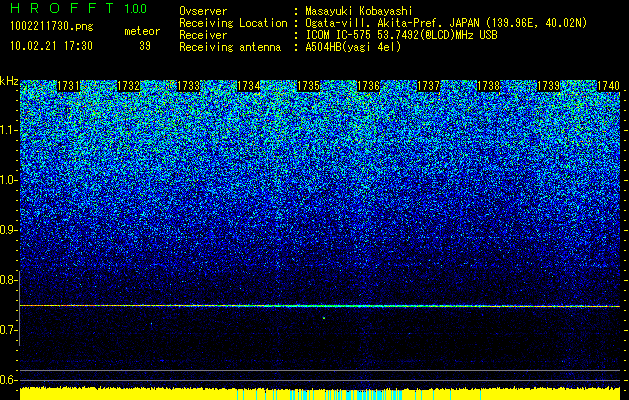Viewport: 629px width, 400px height.
Task: Click the 1735 time marker
Action: tap(308, 86)
